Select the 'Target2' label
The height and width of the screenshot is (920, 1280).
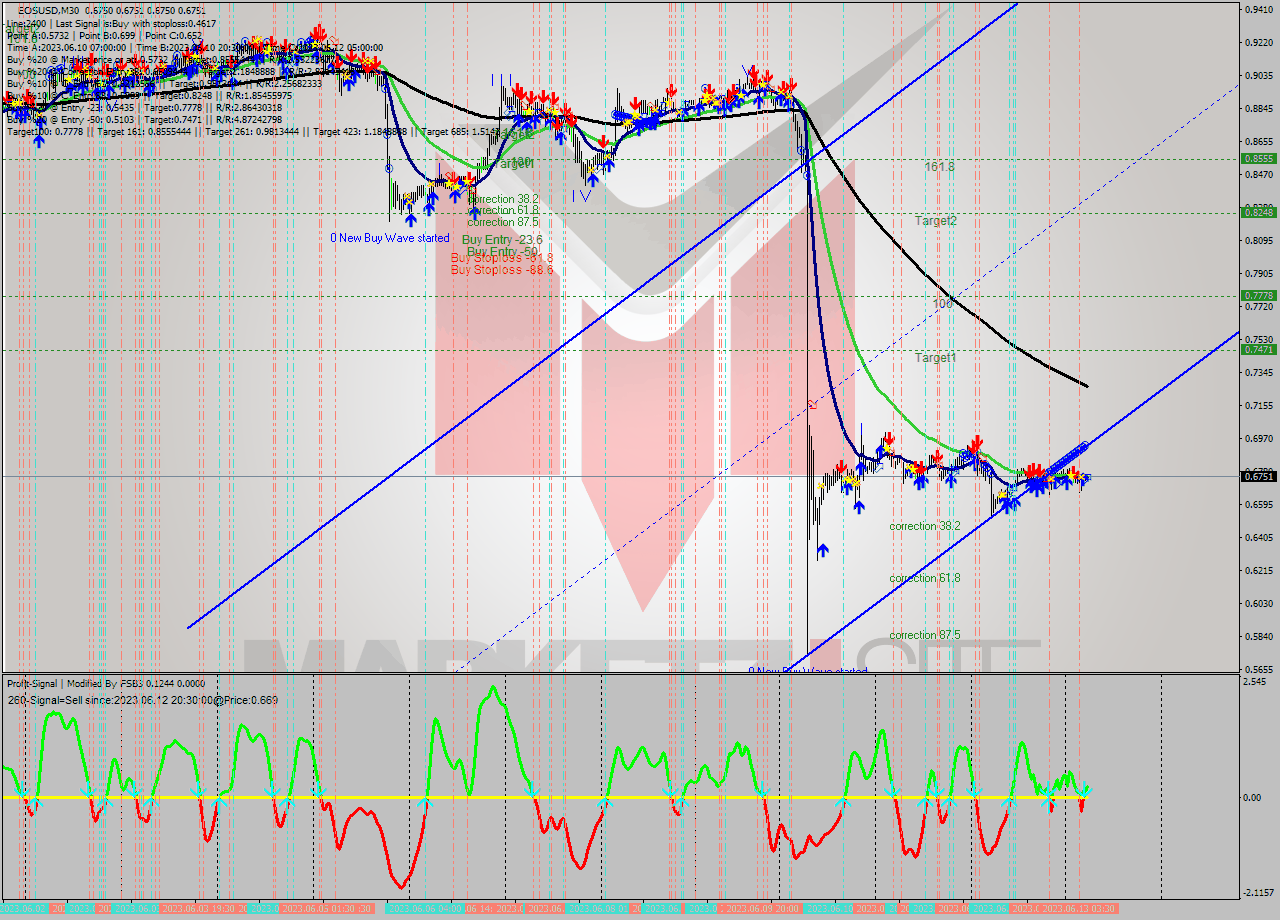point(935,221)
